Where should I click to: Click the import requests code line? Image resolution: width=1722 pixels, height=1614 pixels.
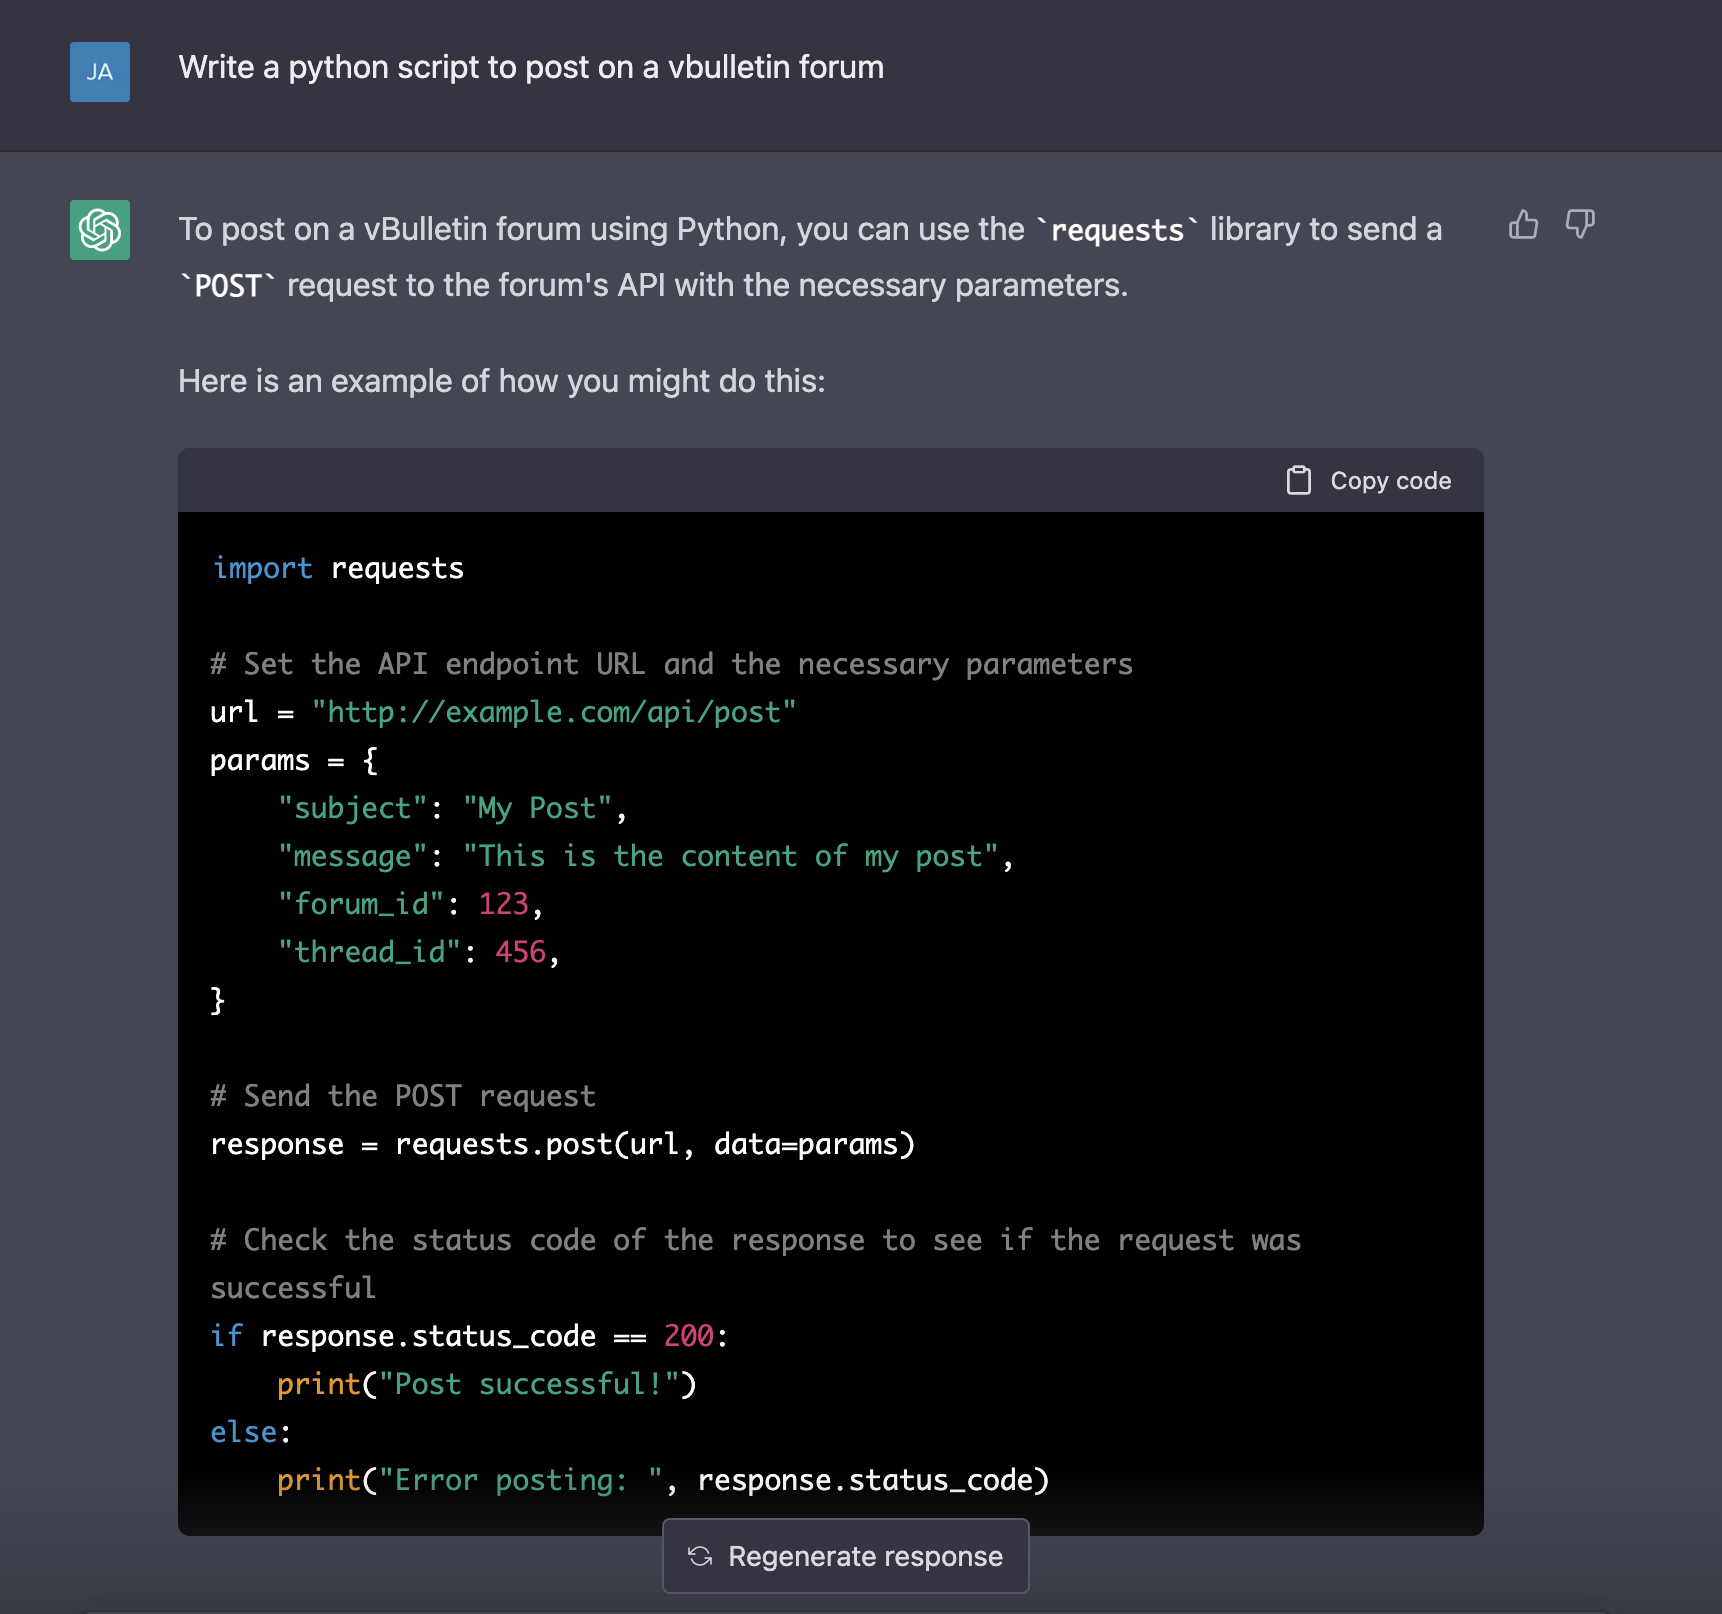(x=338, y=569)
